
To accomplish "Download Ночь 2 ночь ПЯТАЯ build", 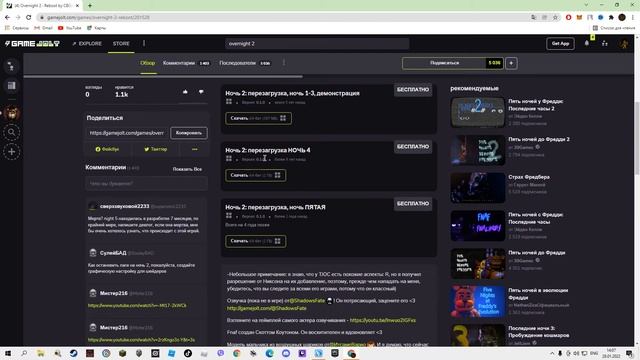I will (x=256, y=241).
